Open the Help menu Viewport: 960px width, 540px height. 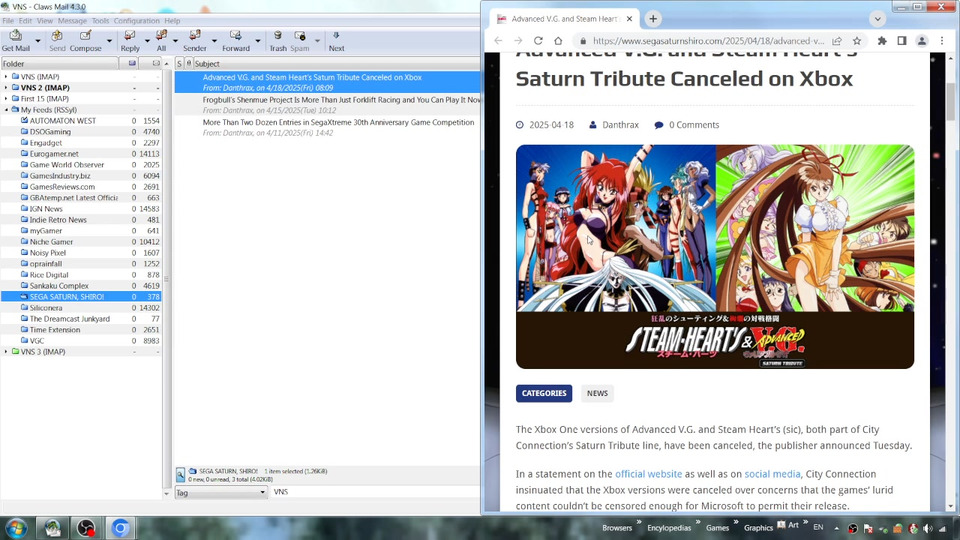pyautogui.click(x=172, y=21)
